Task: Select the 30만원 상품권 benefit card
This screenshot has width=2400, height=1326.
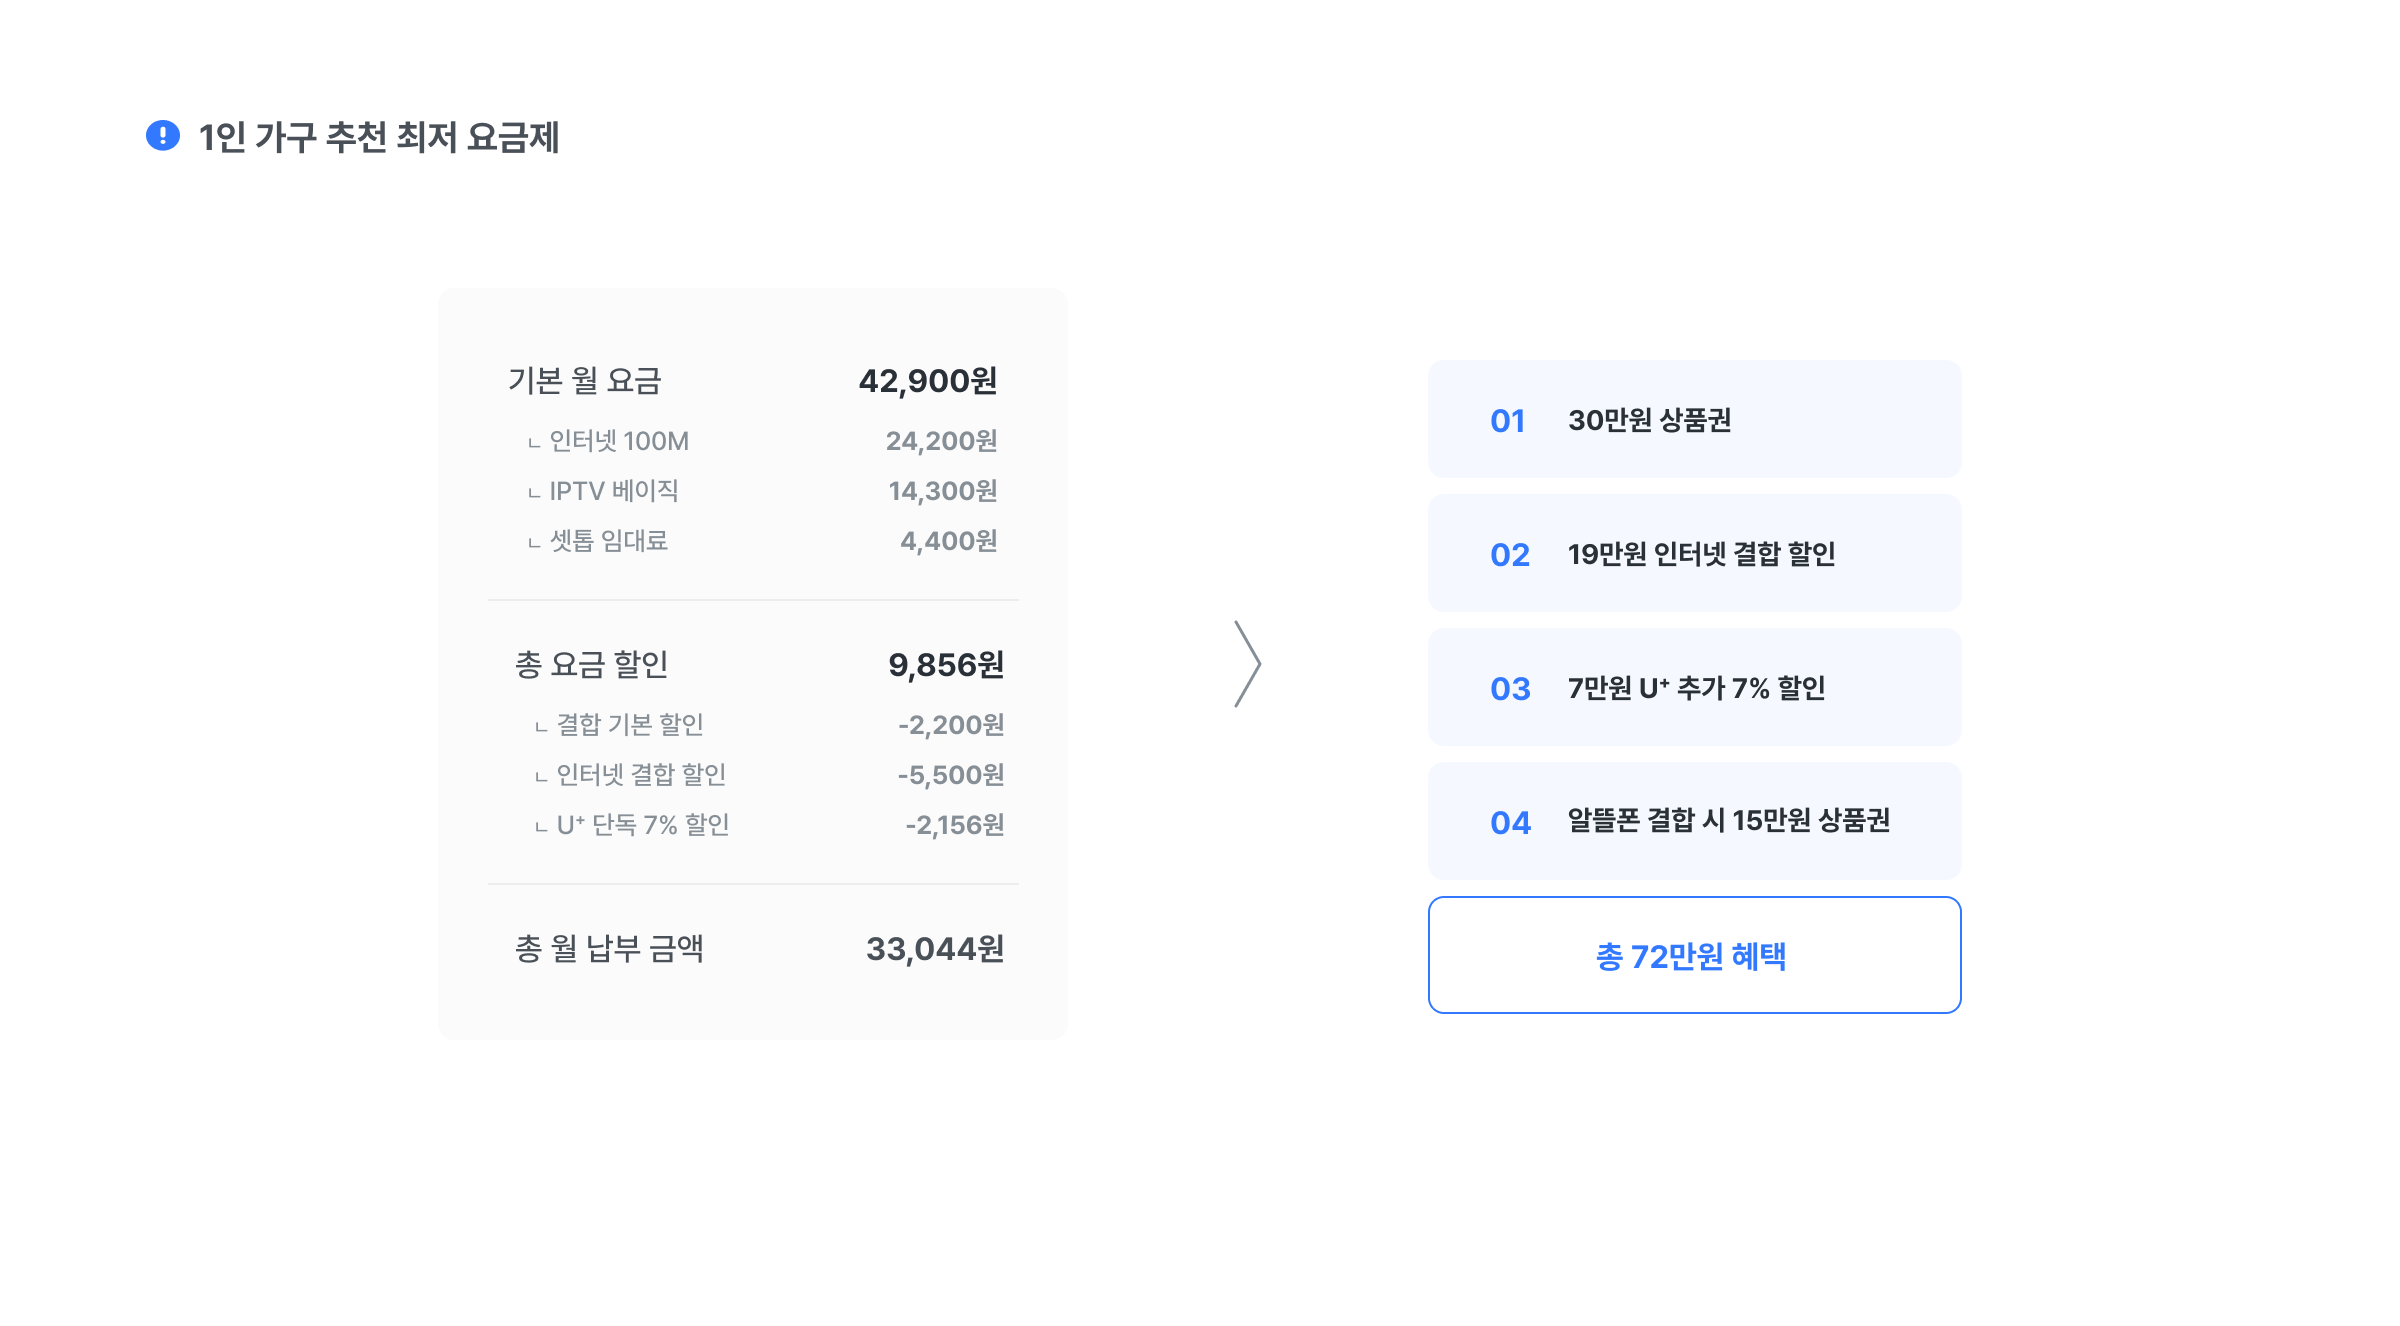Action: click(1694, 419)
